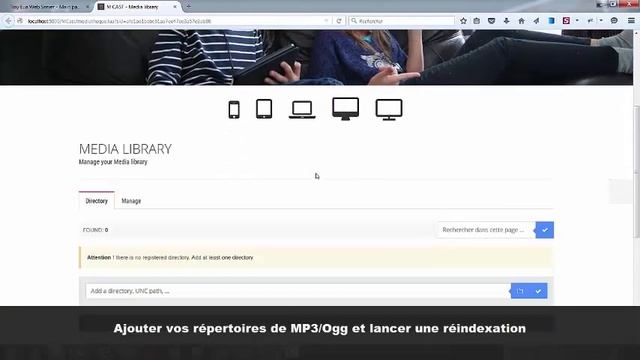Open the bookmarks list icon

tap(477, 20)
